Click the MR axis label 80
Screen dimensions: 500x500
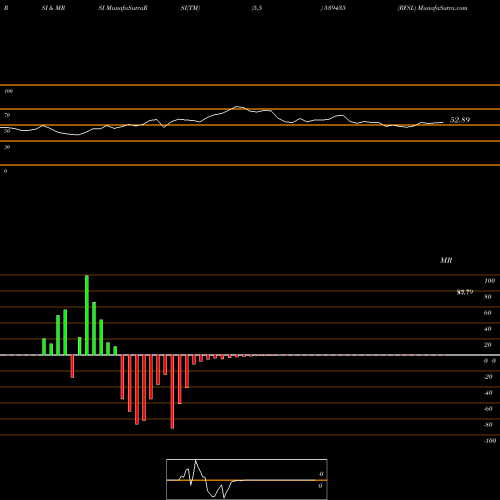click(x=488, y=297)
